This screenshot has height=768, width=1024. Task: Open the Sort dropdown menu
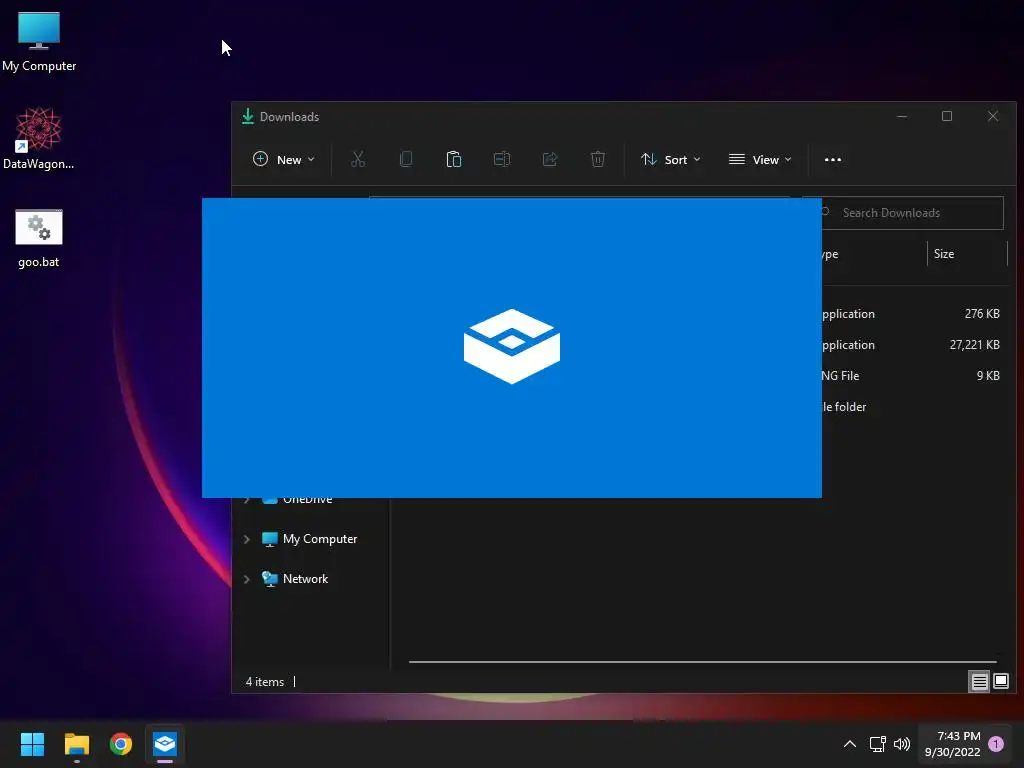point(671,159)
